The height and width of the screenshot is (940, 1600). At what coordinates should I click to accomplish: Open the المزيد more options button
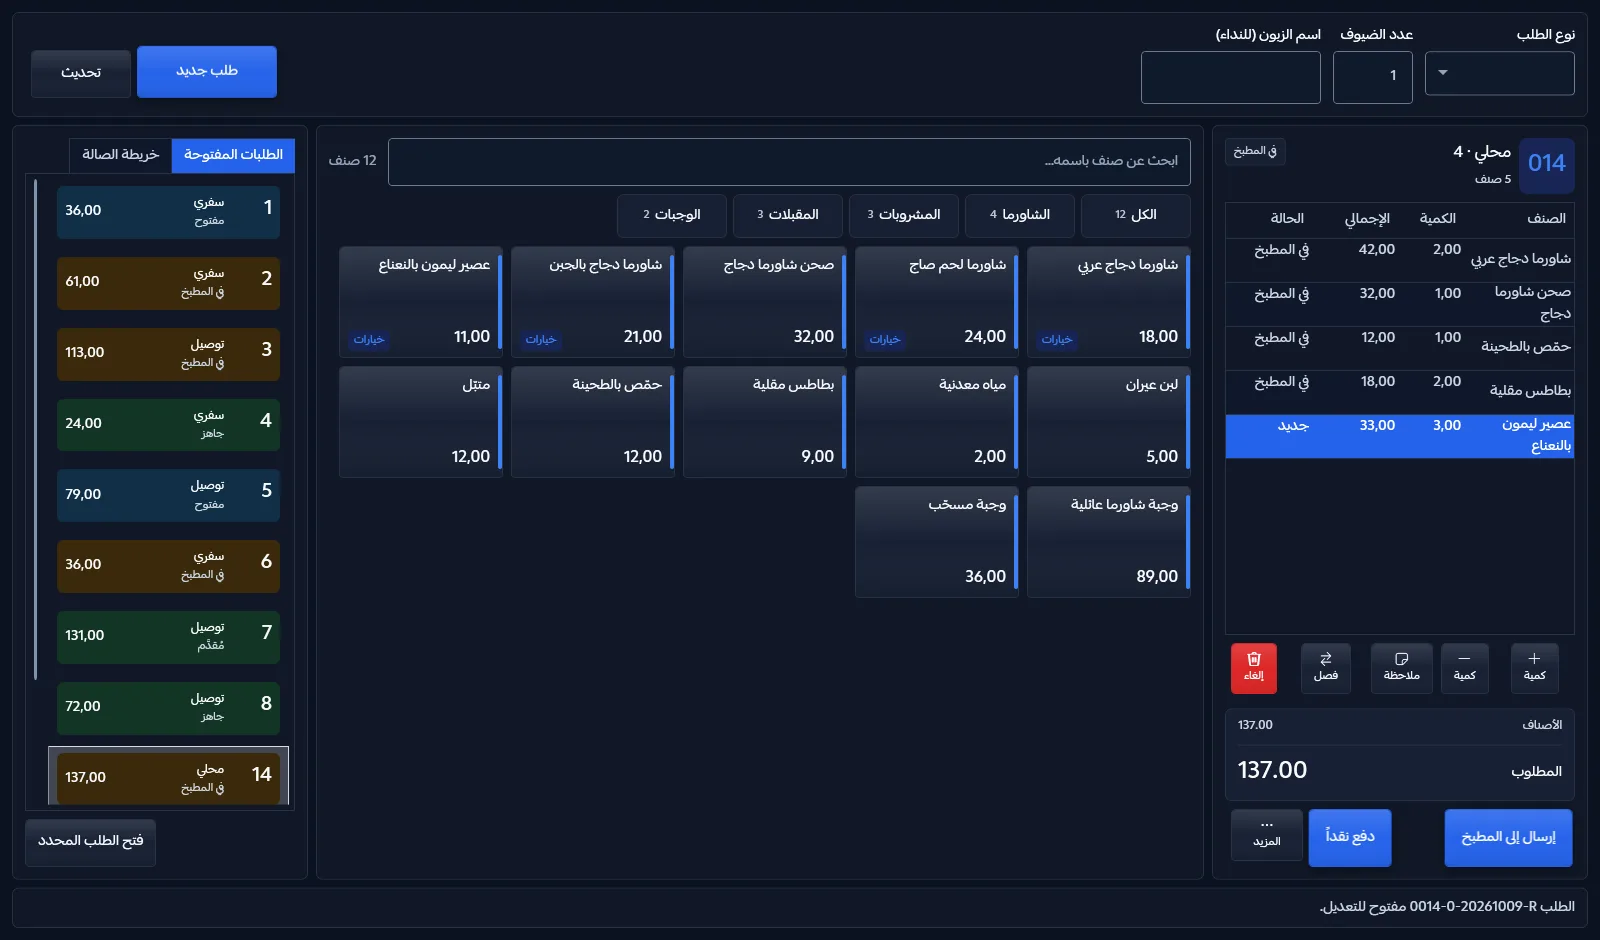click(x=1267, y=835)
